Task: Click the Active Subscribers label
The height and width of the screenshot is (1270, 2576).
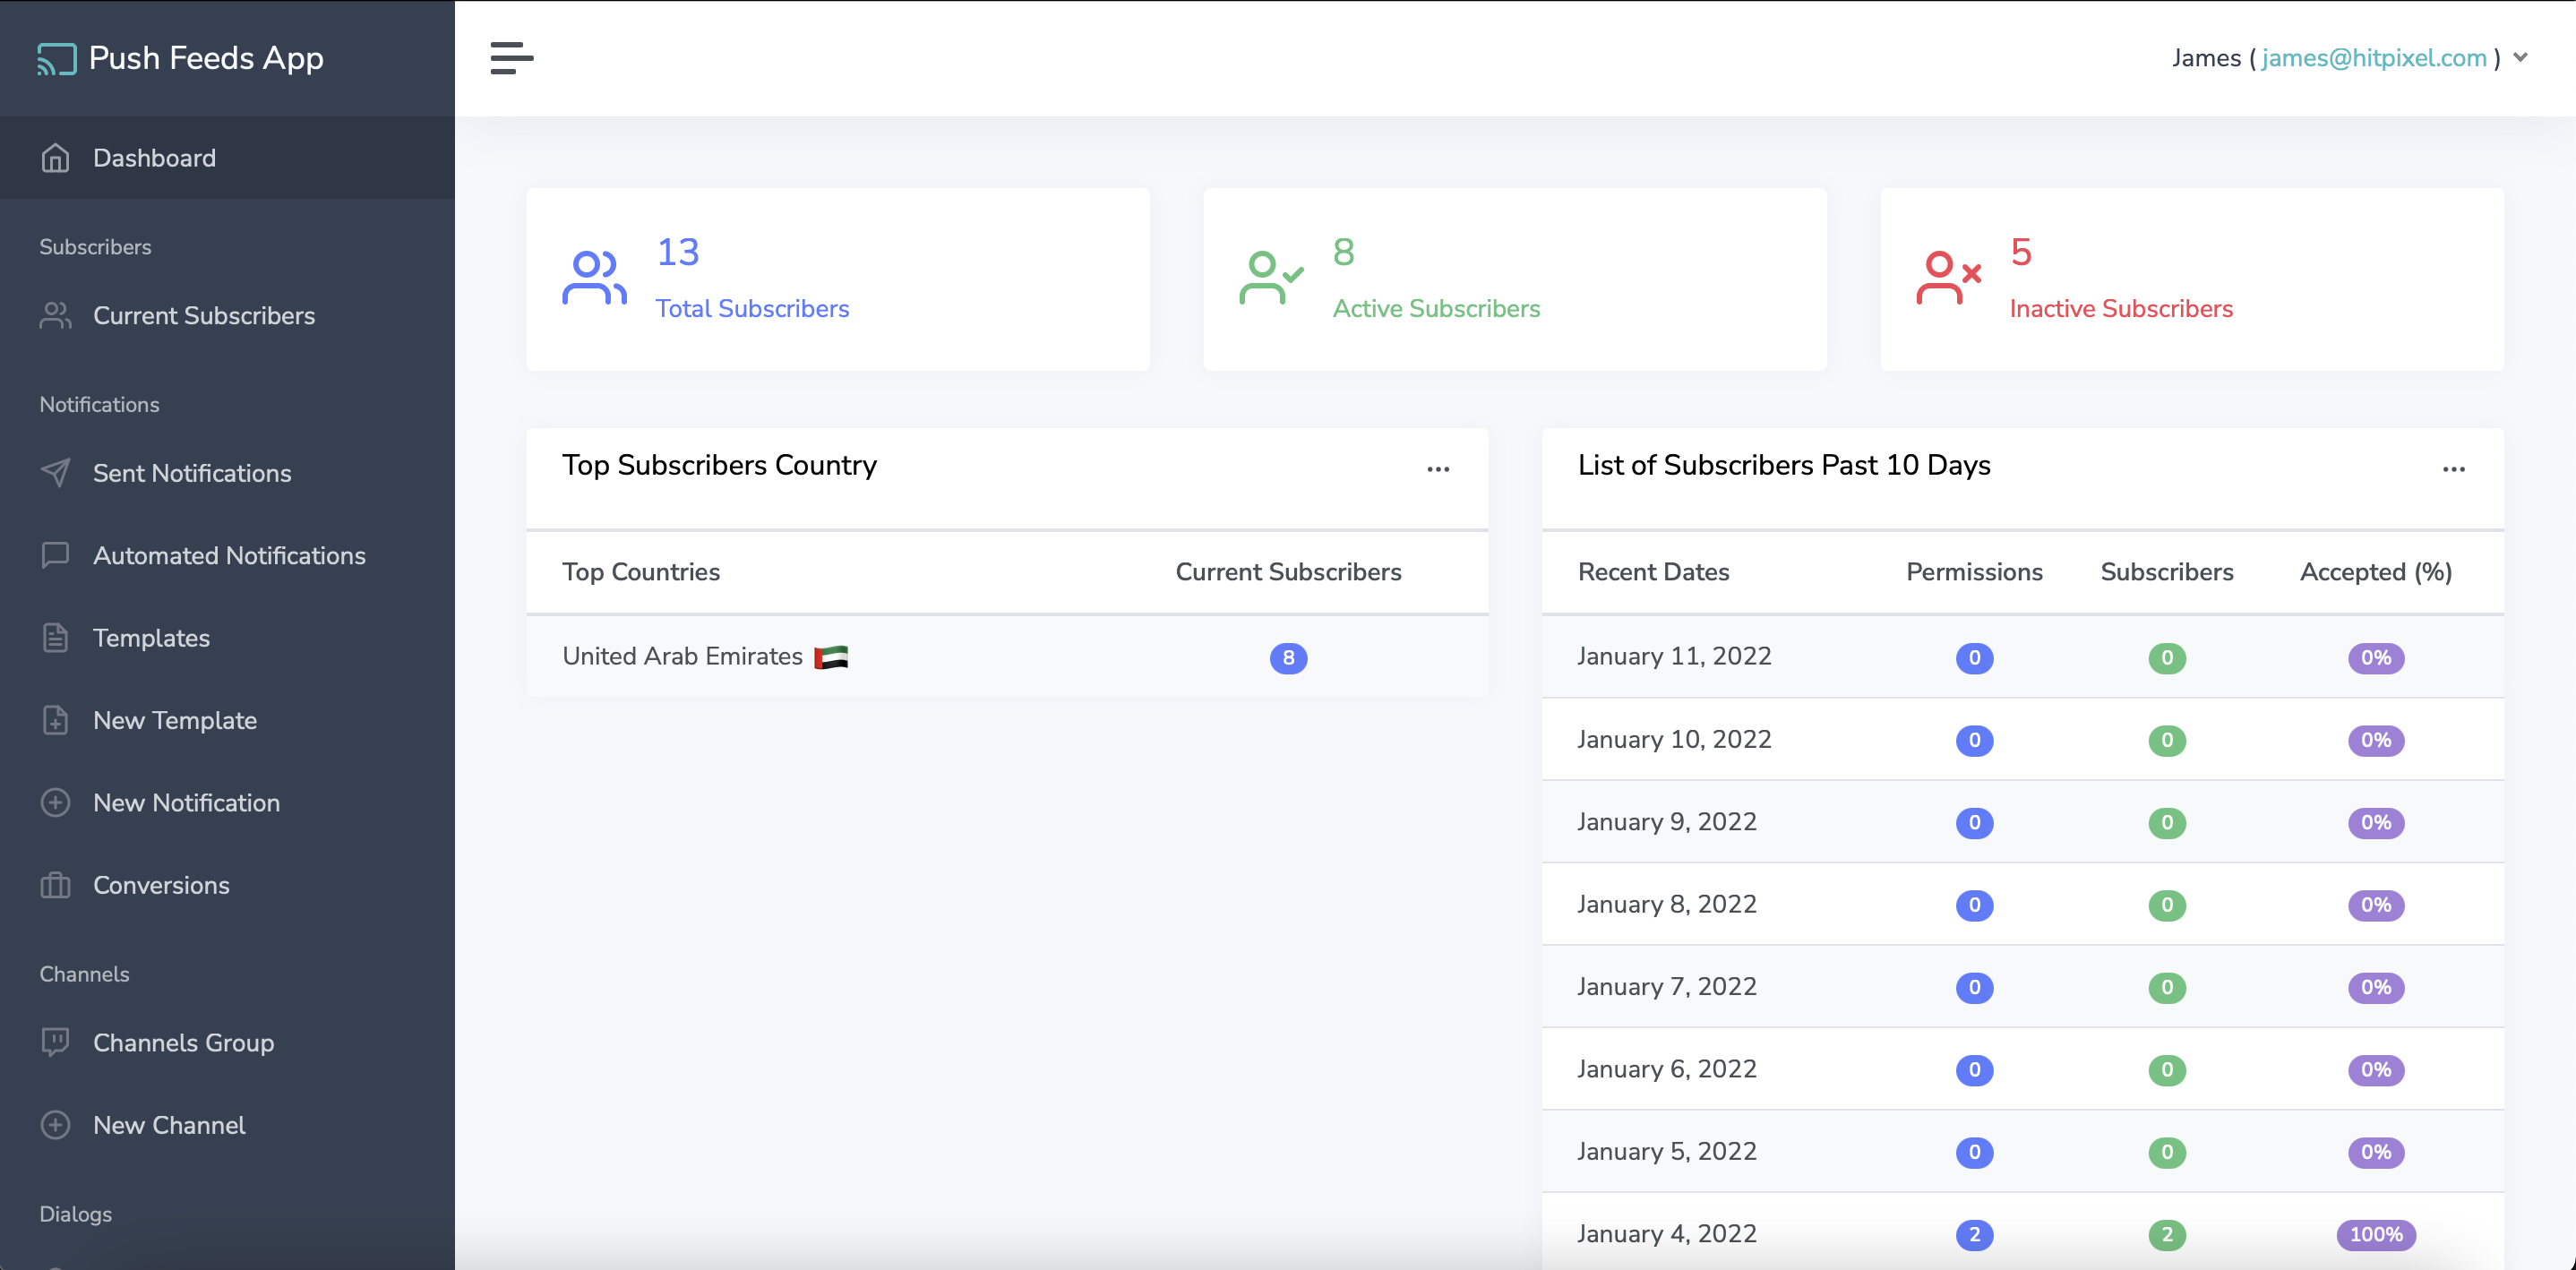Action: click(x=1436, y=308)
